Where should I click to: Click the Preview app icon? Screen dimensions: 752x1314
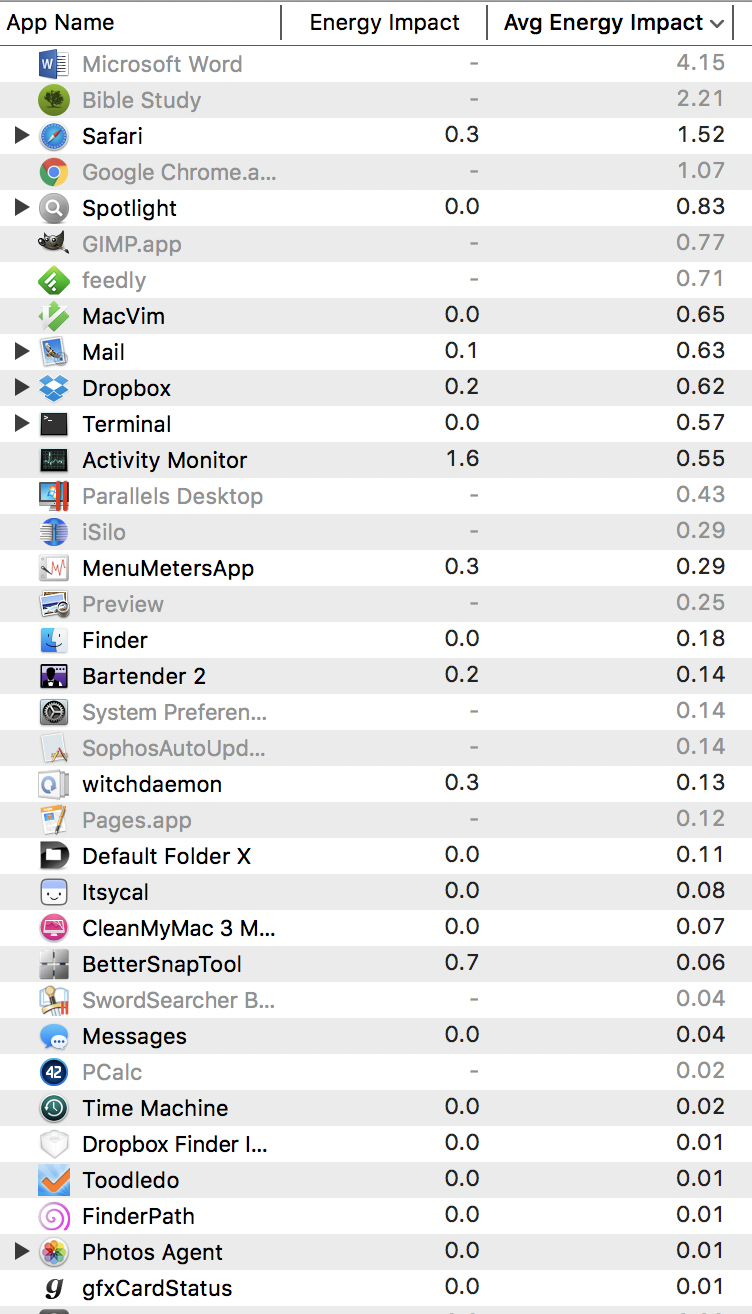tap(53, 605)
